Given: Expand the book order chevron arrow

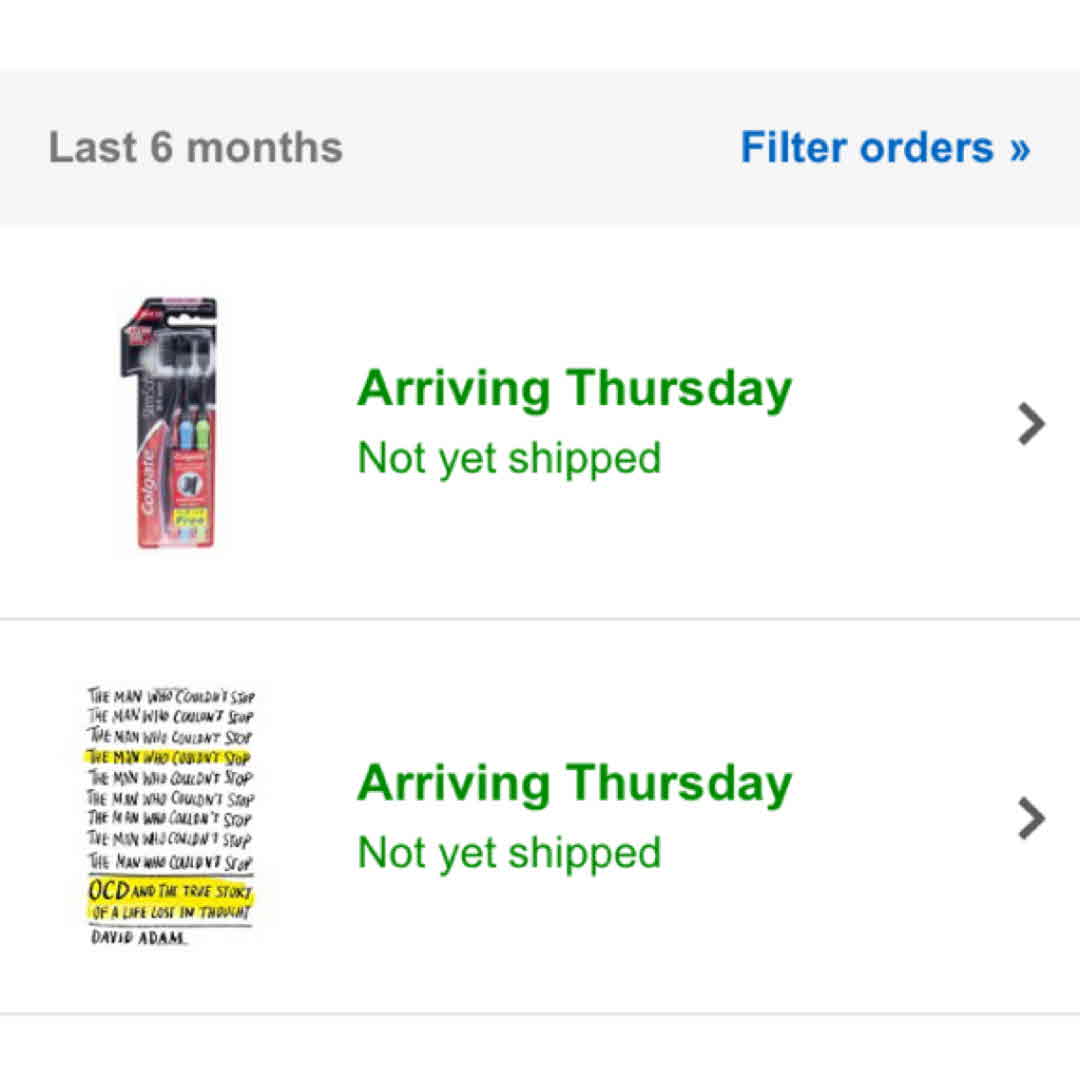Looking at the screenshot, I should click(1031, 818).
